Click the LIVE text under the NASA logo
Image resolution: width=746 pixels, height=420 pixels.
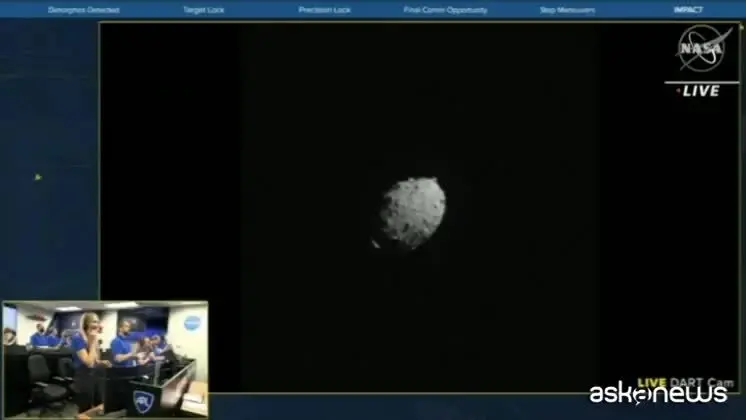[x=701, y=91]
